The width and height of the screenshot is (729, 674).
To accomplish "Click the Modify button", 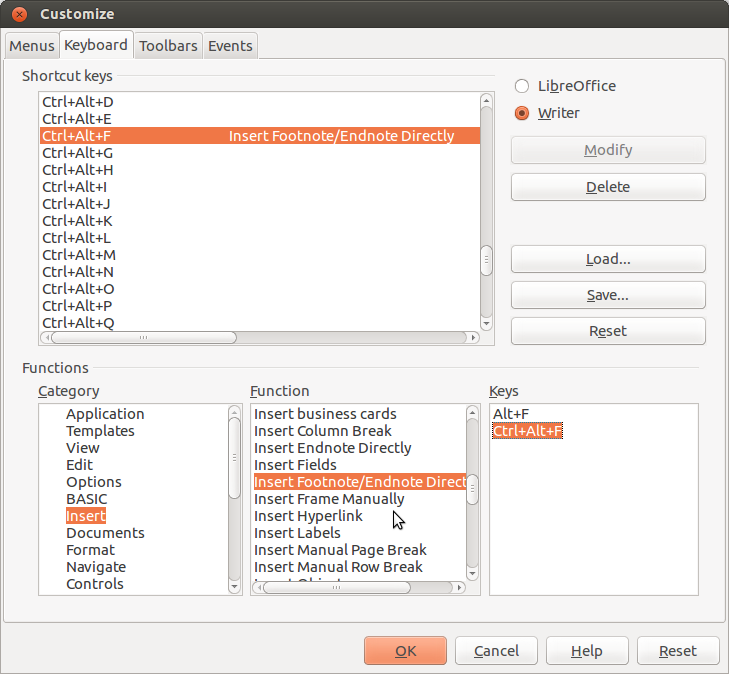I will (608, 150).
